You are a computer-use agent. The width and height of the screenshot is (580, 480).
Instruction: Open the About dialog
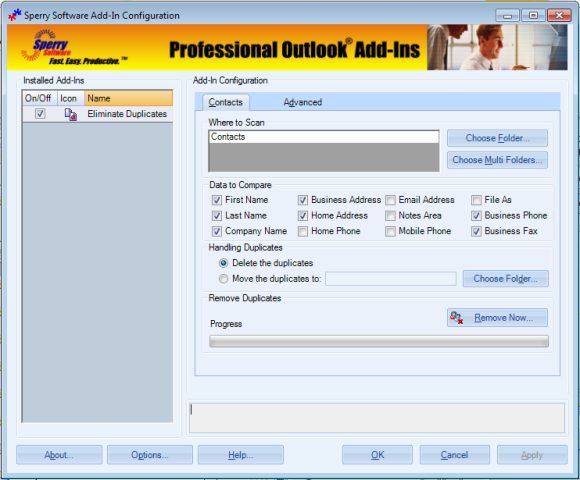59,455
